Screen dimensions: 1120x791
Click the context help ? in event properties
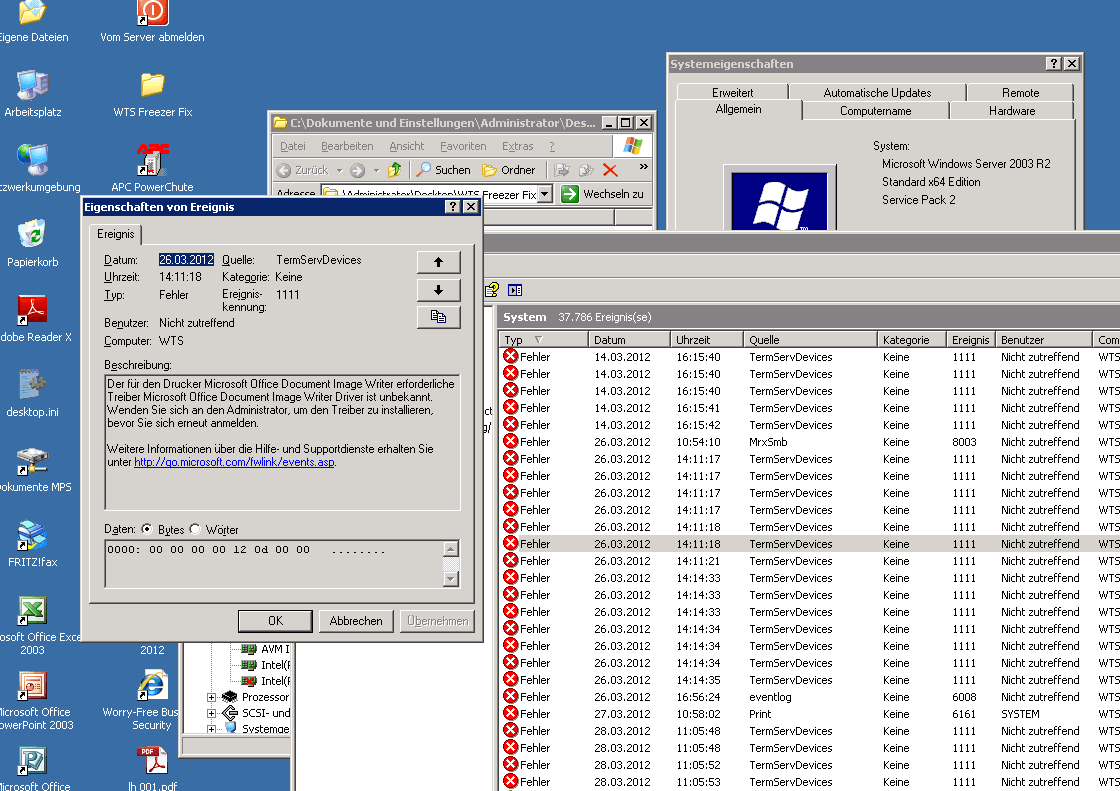click(452, 207)
